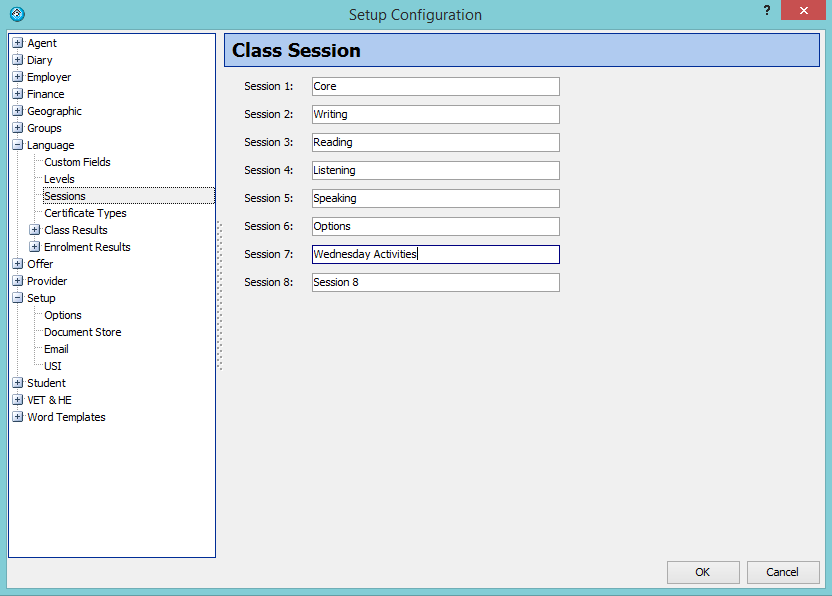
Task: Select the USI setup item
Action: [x=53, y=366]
